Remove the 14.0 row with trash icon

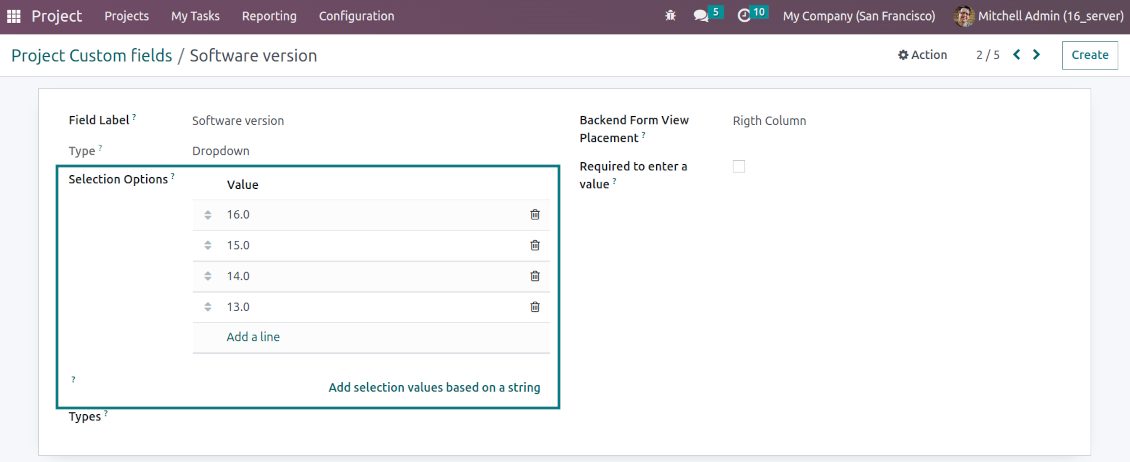(535, 277)
